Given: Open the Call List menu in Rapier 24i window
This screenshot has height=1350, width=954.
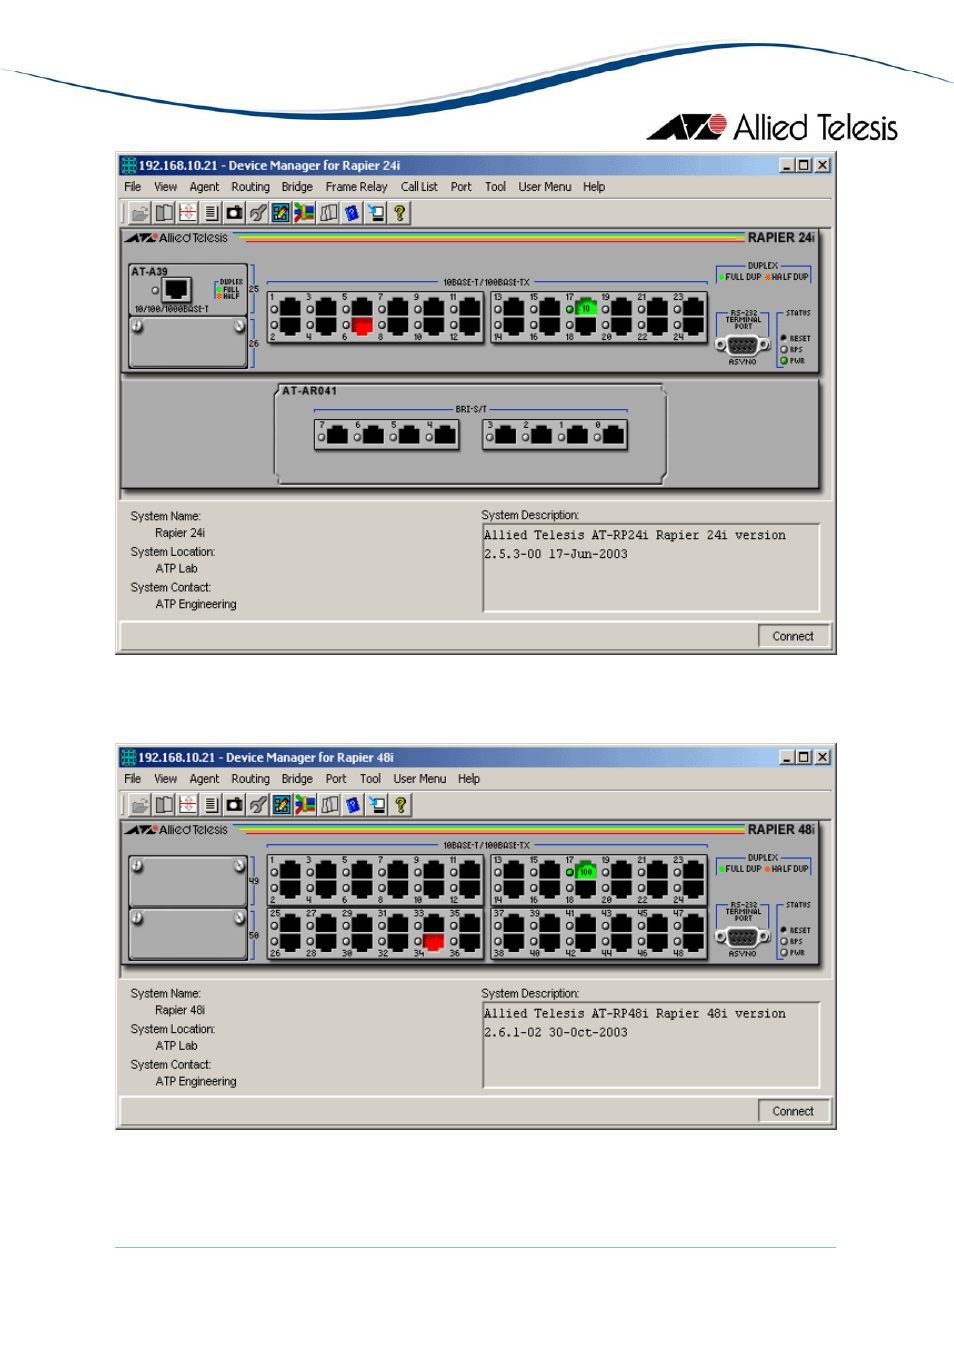Looking at the screenshot, I should (x=419, y=187).
